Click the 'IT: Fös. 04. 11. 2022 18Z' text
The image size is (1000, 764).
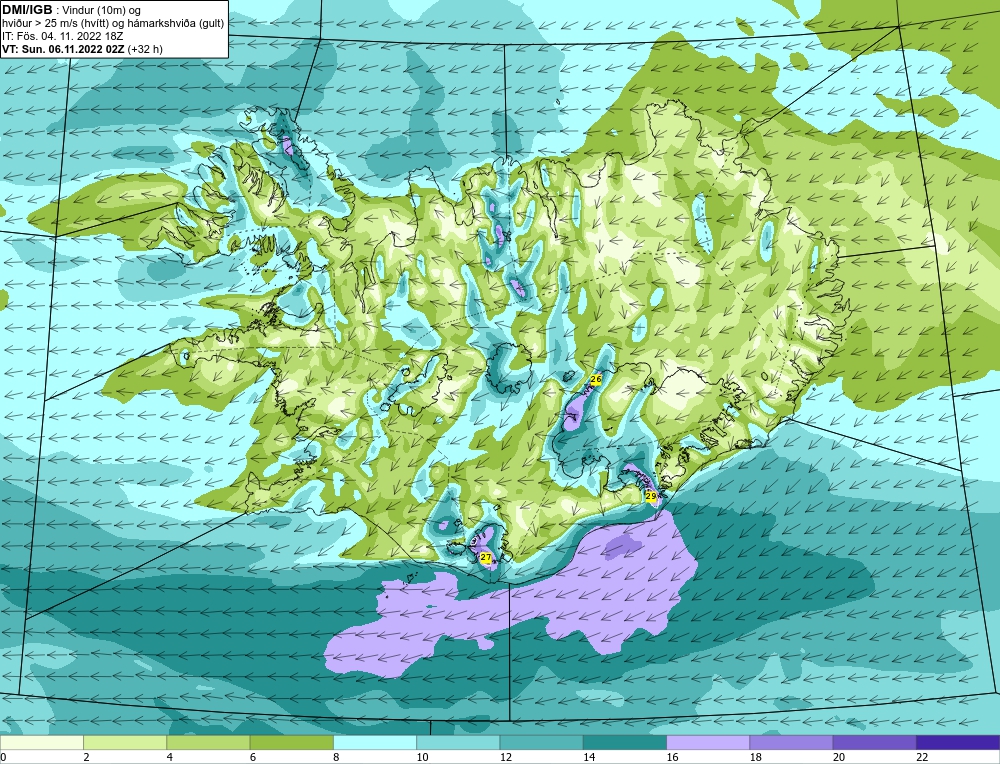click(62, 36)
